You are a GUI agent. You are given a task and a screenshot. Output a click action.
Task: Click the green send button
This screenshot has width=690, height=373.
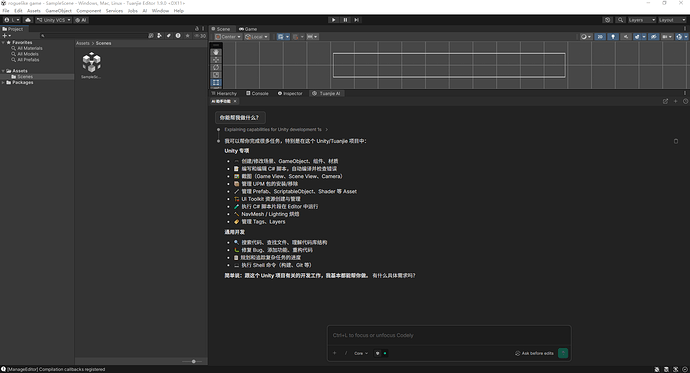point(563,353)
